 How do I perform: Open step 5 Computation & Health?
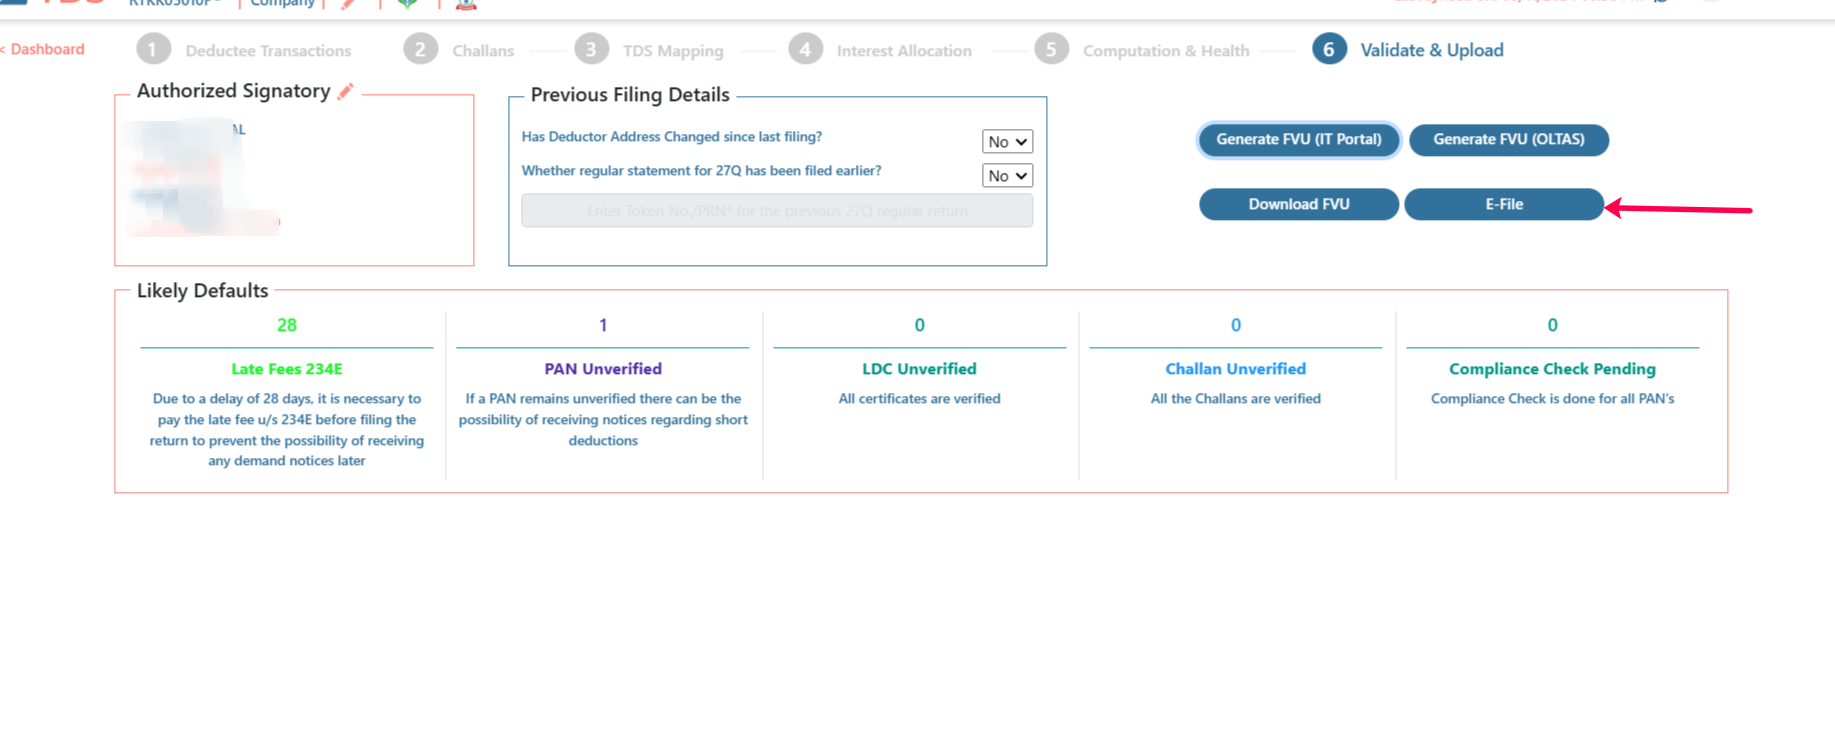pos(1142,50)
